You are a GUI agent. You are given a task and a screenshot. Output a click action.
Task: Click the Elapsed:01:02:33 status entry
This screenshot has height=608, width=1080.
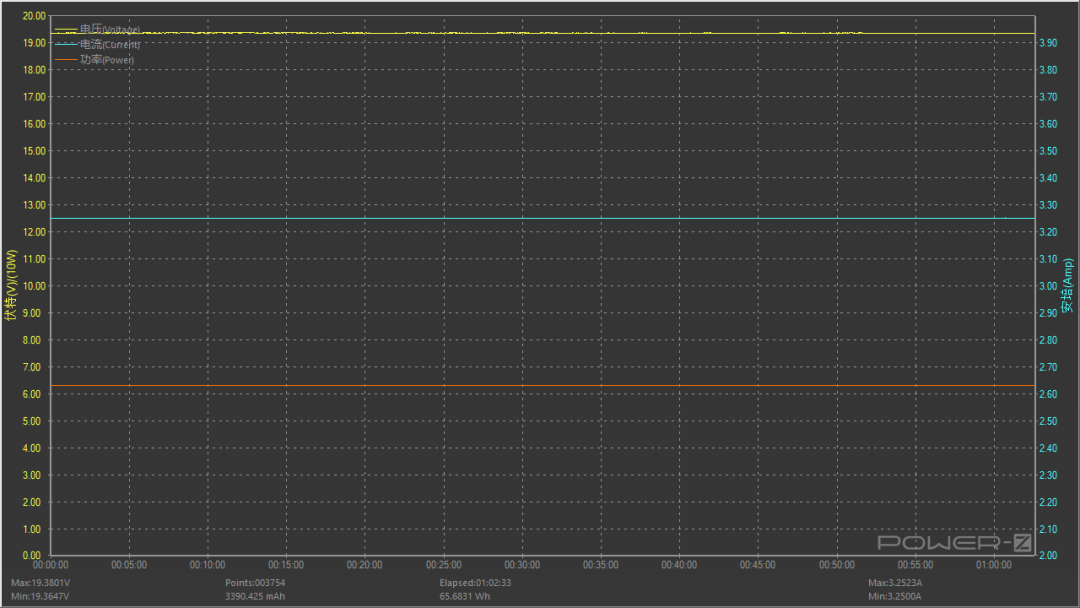(x=475, y=583)
